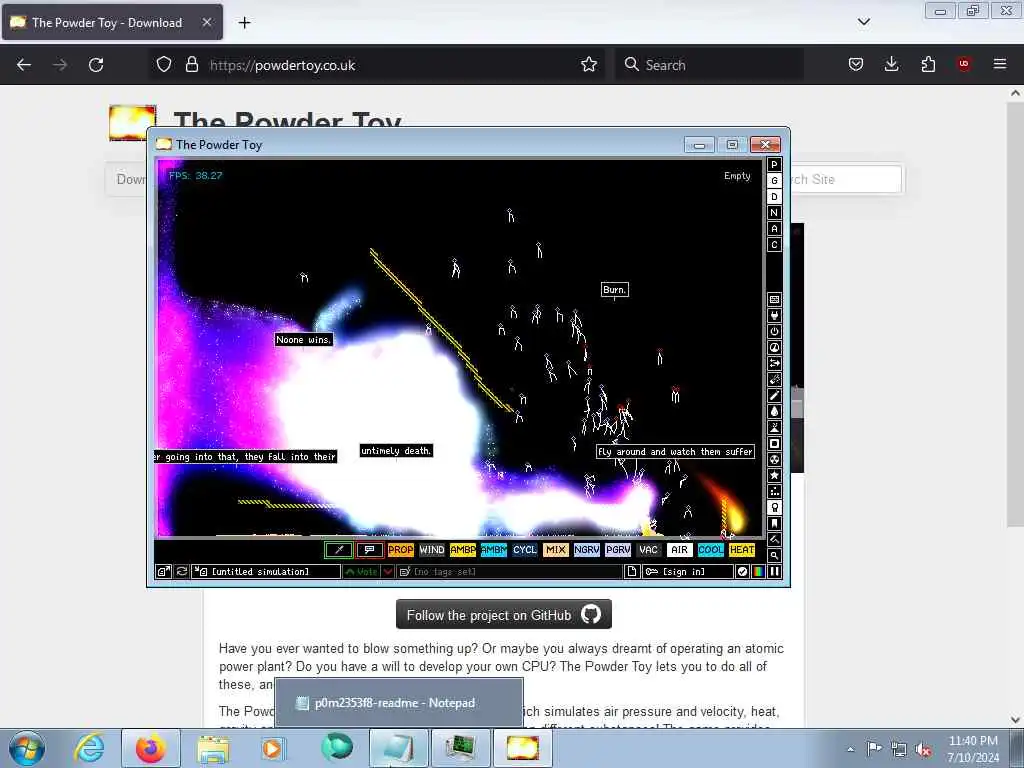Open the Radioactive elements section icon
Image resolution: width=1024 pixels, height=768 pixels.
click(775, 460)
